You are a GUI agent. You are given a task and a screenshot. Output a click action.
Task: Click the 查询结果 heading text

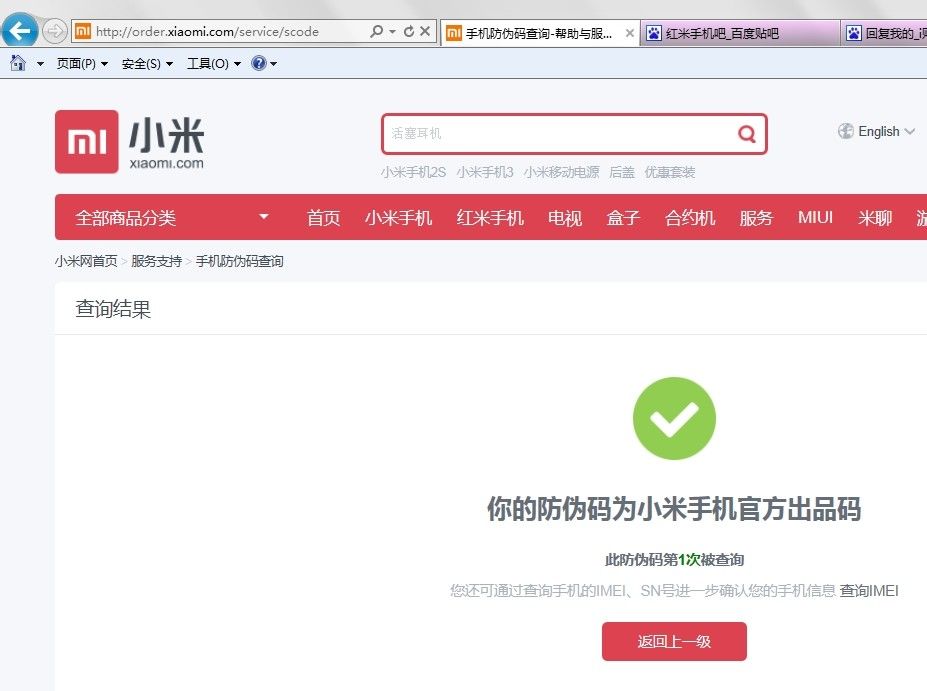point(113,309)
